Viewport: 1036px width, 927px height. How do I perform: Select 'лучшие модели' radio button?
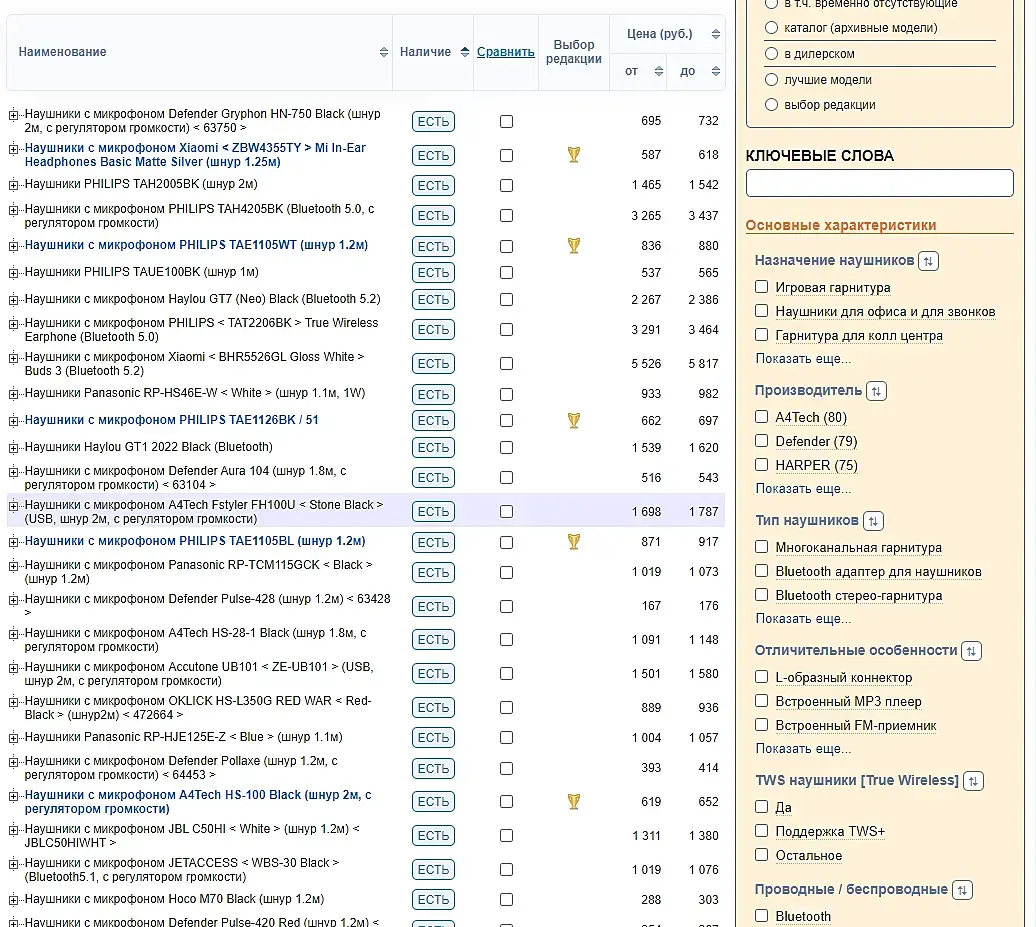pyautogui.click(x=771, y=79)
